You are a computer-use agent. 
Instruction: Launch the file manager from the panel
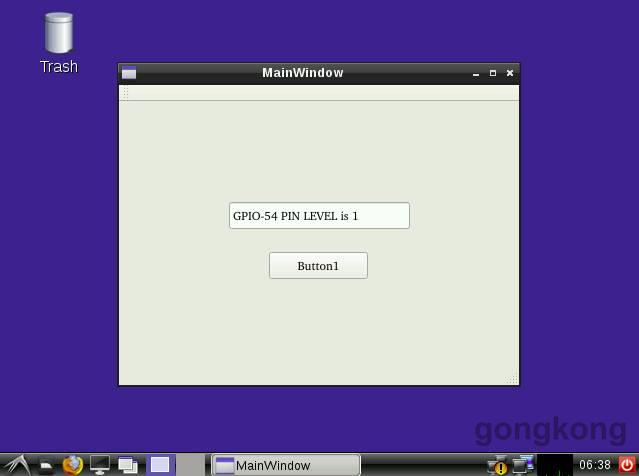coord(46,465)
